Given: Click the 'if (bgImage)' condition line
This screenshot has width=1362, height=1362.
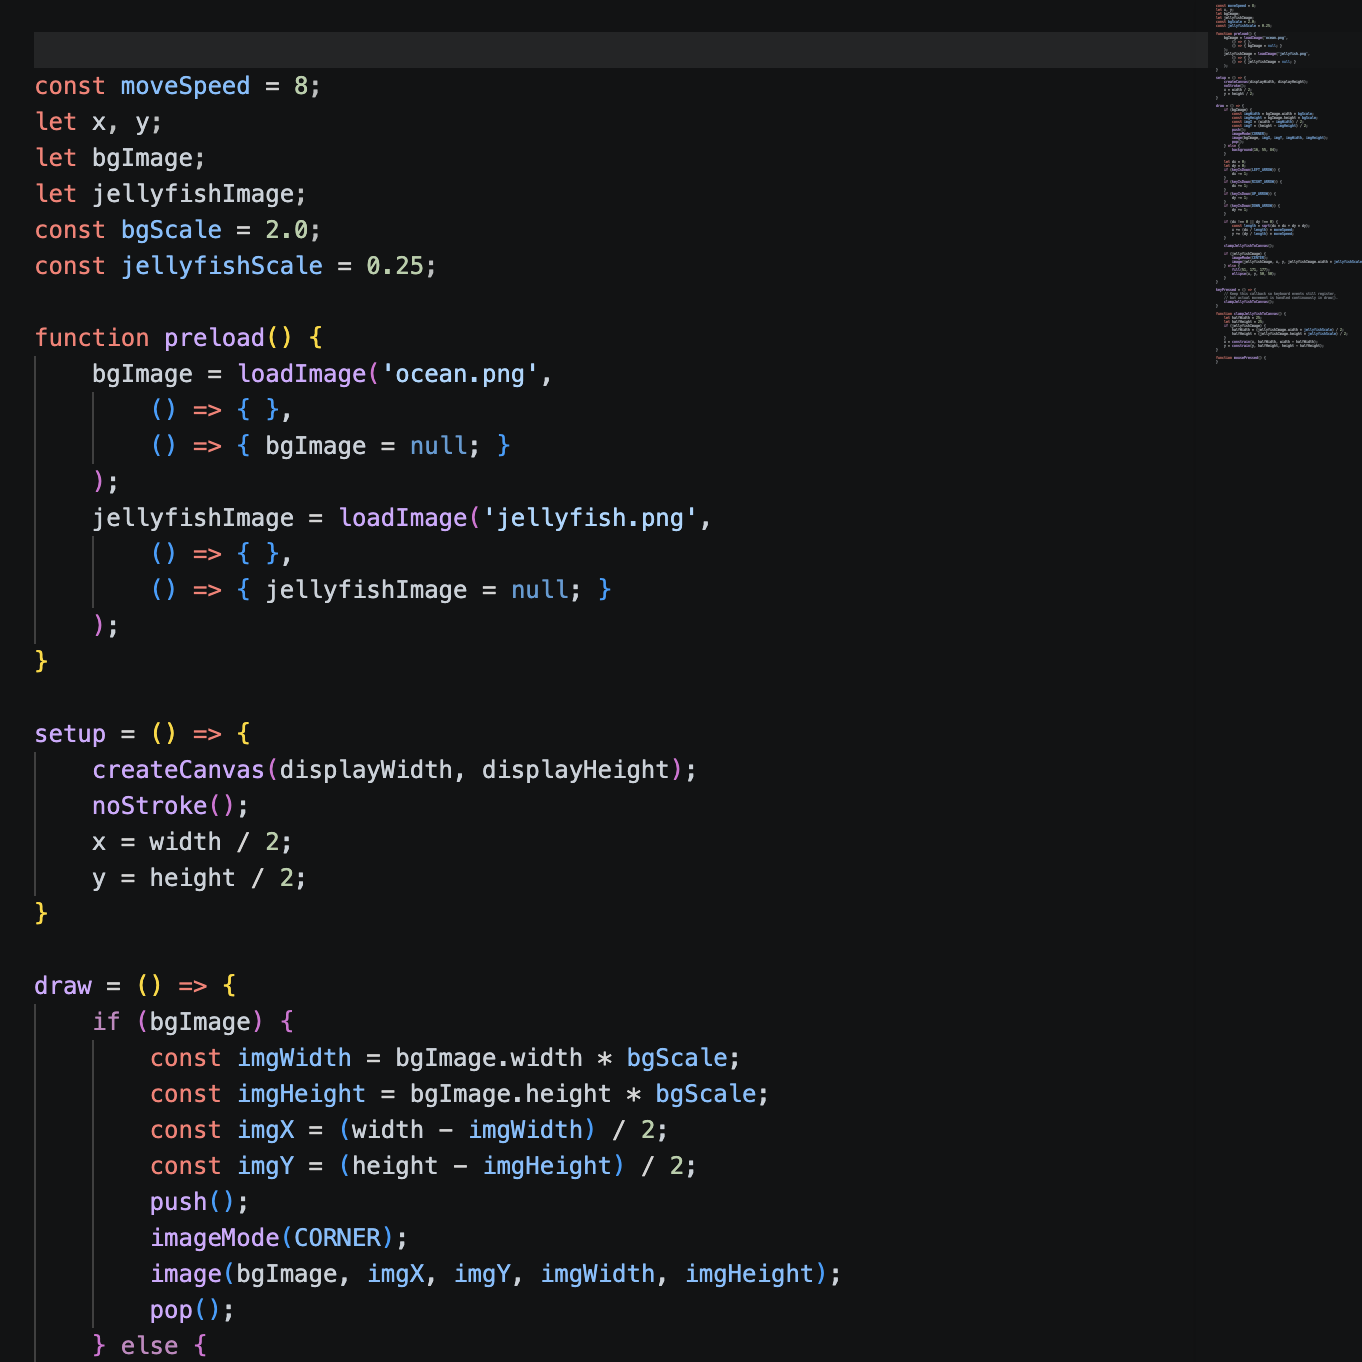Looking at the screenshot, I should 192,1022.
